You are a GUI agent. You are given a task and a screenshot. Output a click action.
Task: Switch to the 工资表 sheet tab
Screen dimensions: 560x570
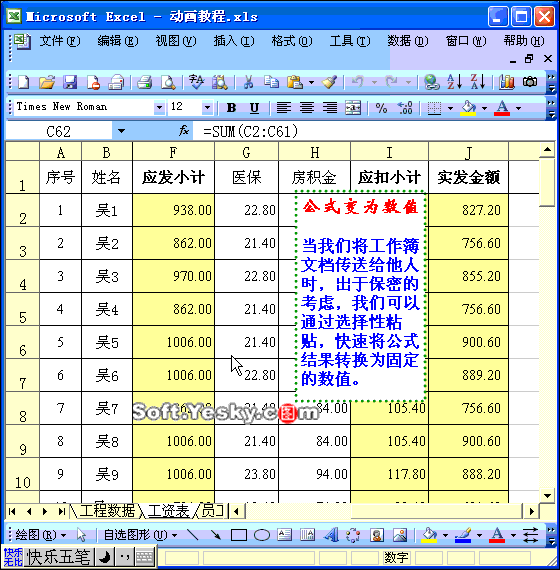[168, 511]
